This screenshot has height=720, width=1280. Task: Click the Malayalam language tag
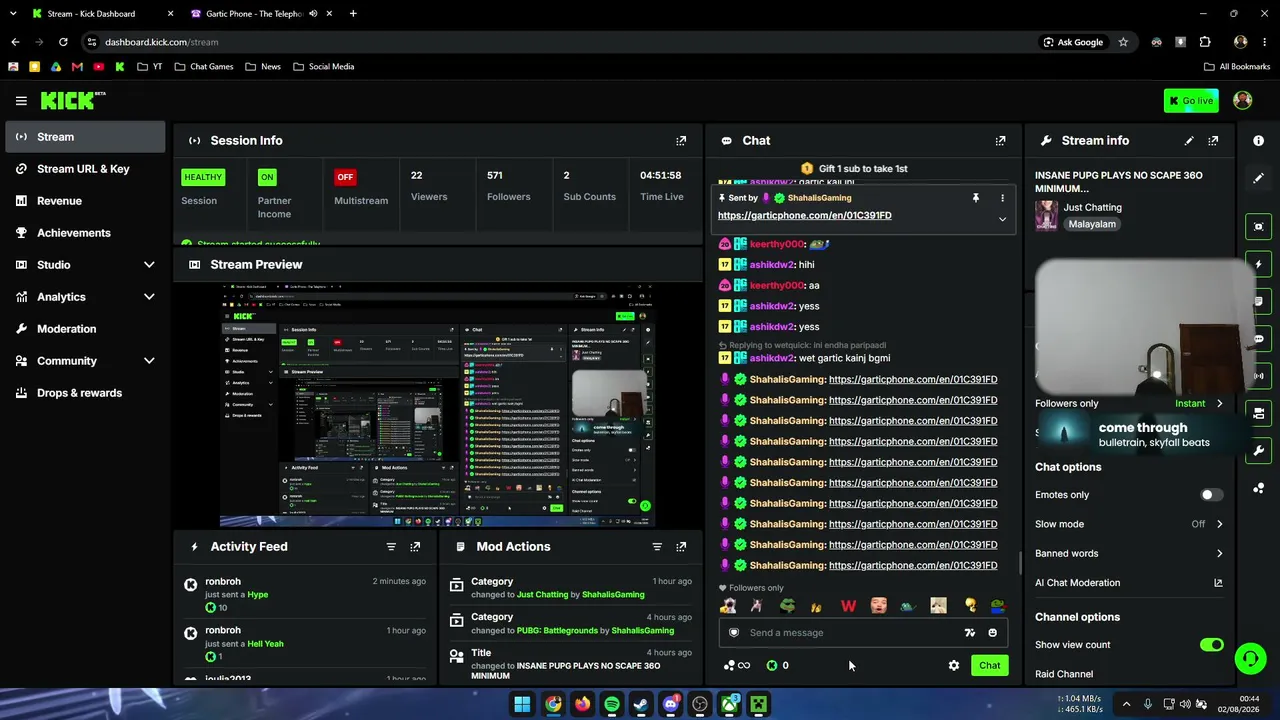1092,225
